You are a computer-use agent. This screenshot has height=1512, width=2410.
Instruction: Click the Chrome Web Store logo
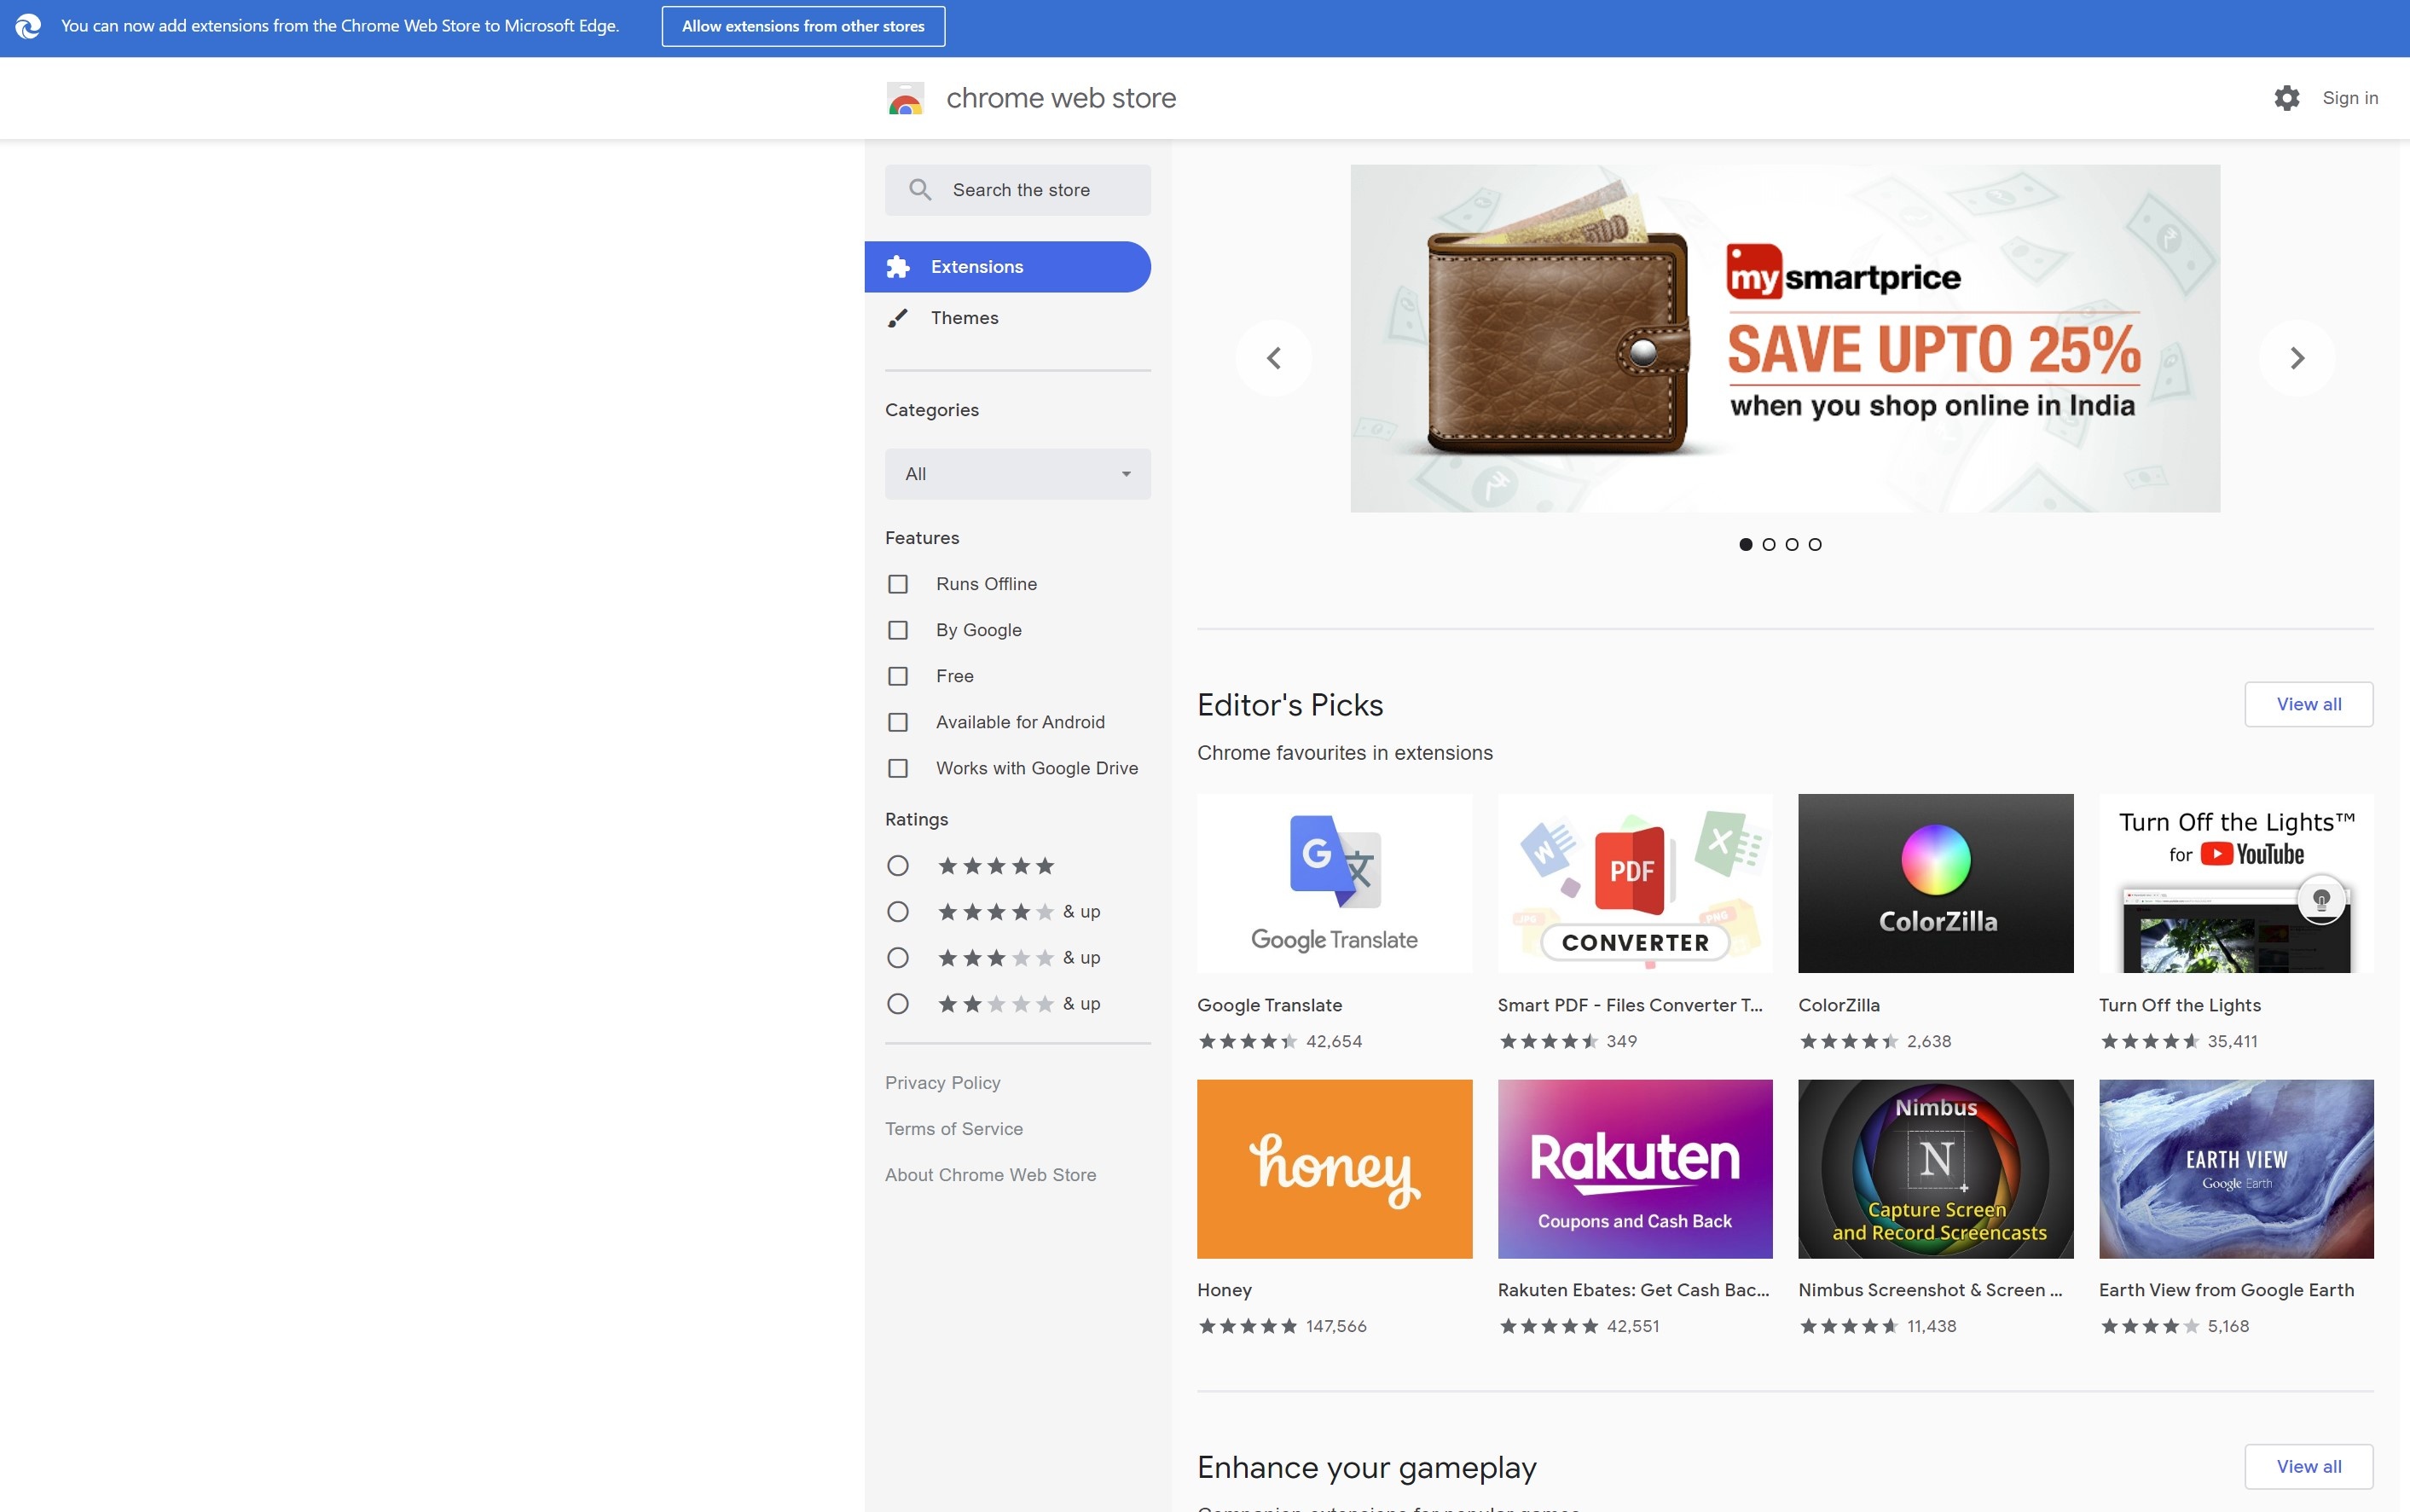click(x=905, y=97)
